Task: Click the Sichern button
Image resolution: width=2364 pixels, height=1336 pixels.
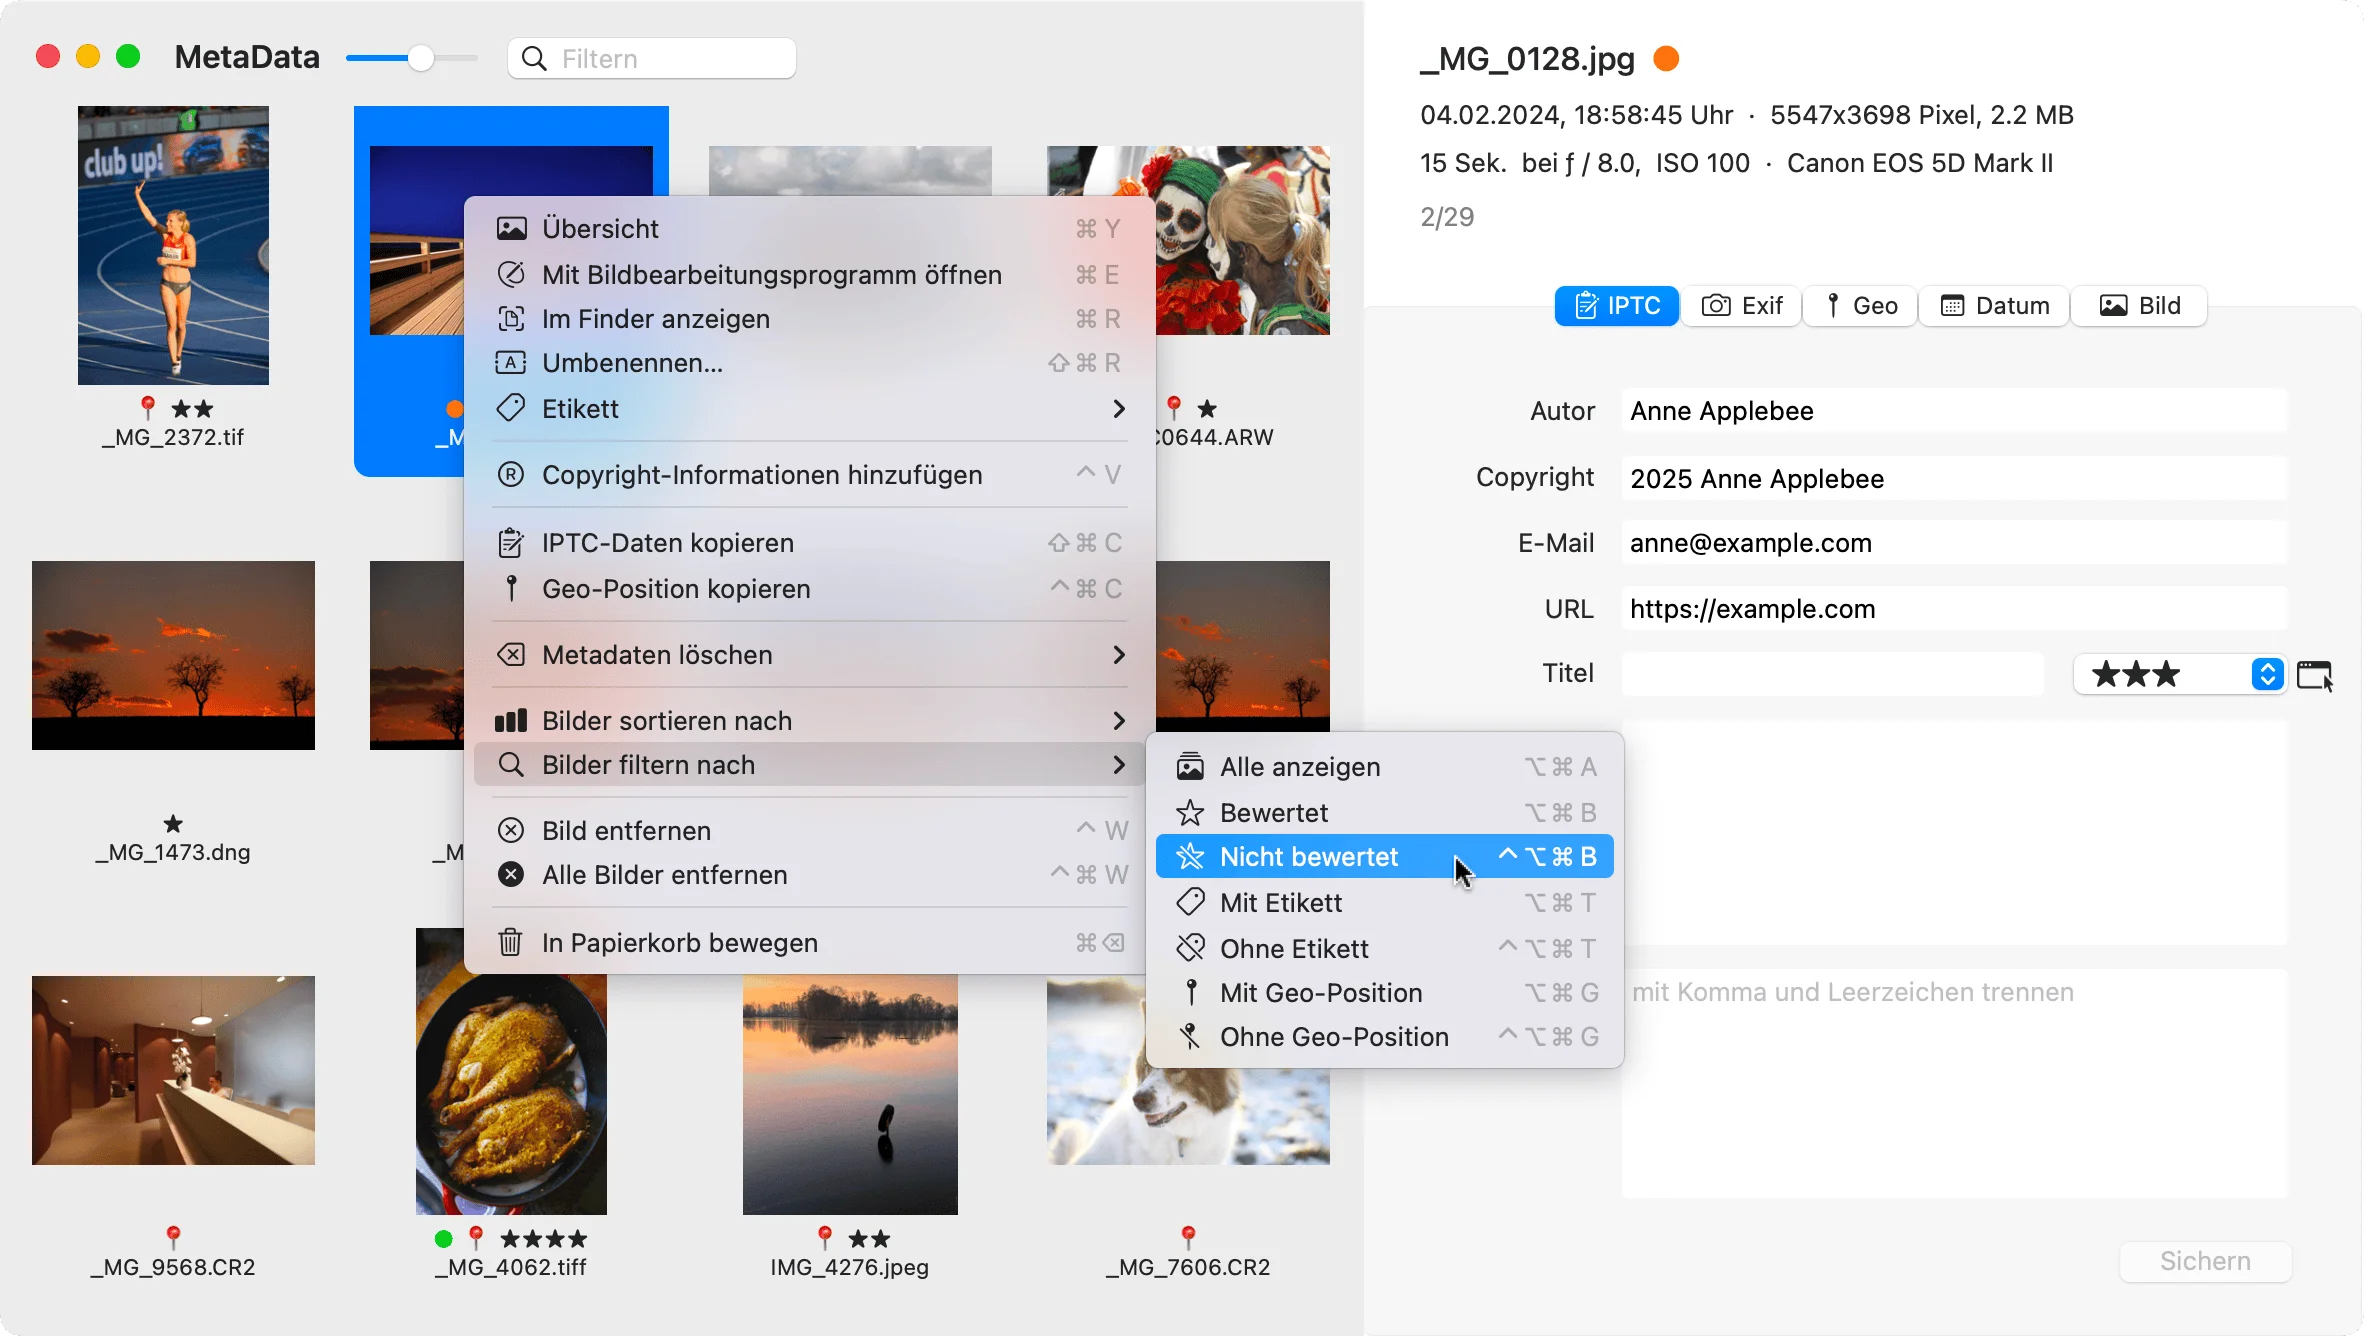Action: tap(2206, 1261)
